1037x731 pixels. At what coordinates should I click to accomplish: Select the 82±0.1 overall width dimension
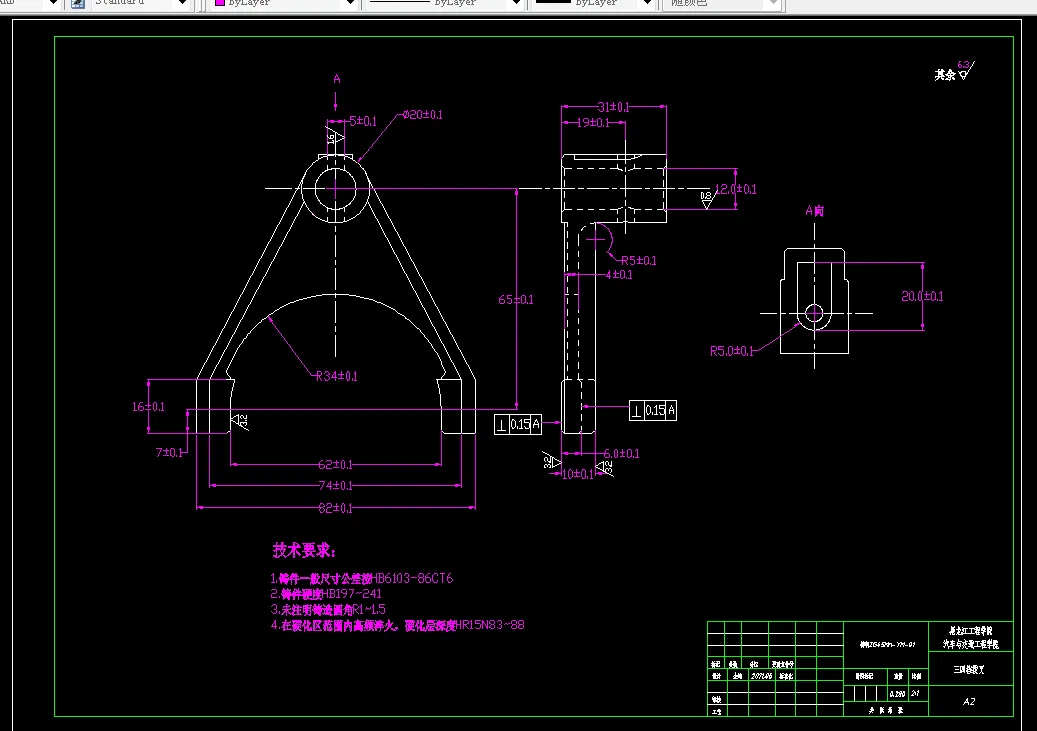pyautogui.click(x=335, y=508)
